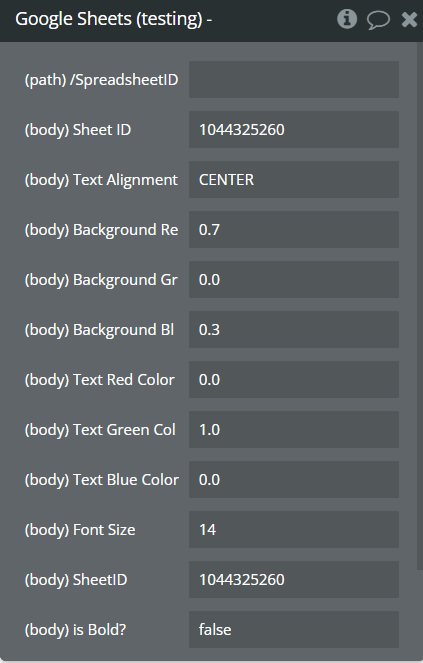Change the Text Alignment CENTER field
The image size is (423, 663).
pyautogui.click(x=294, y=179)
